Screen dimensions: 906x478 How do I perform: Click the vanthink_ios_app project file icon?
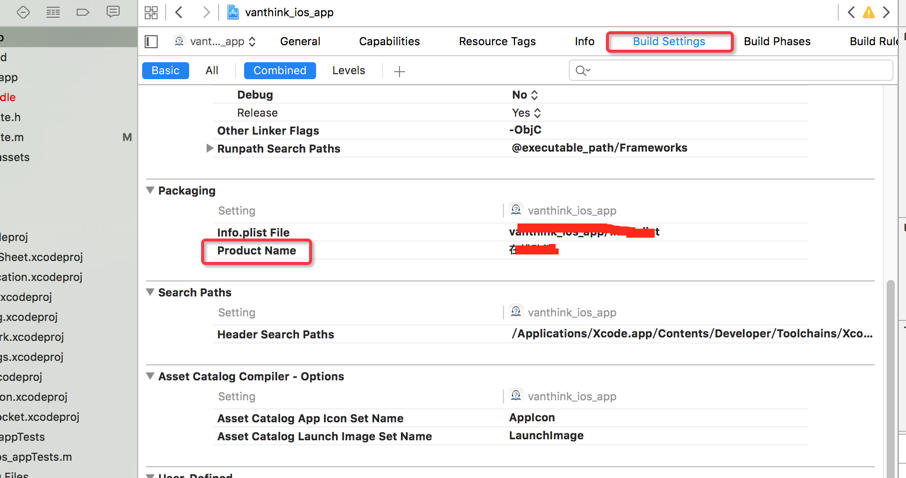[x=233, y=12]
